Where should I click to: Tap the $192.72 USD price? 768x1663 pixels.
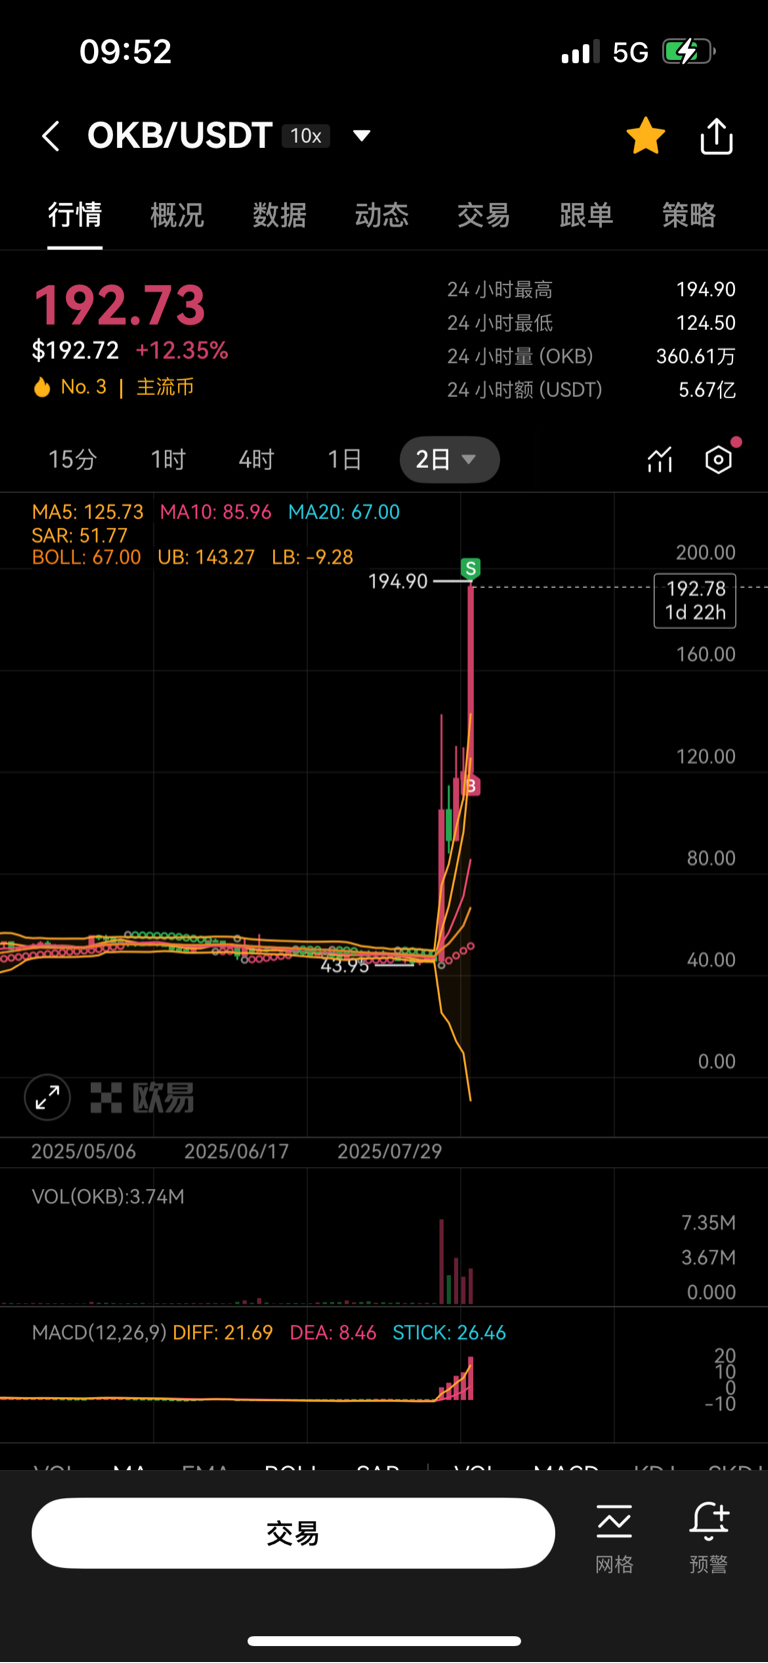(76, 350)
